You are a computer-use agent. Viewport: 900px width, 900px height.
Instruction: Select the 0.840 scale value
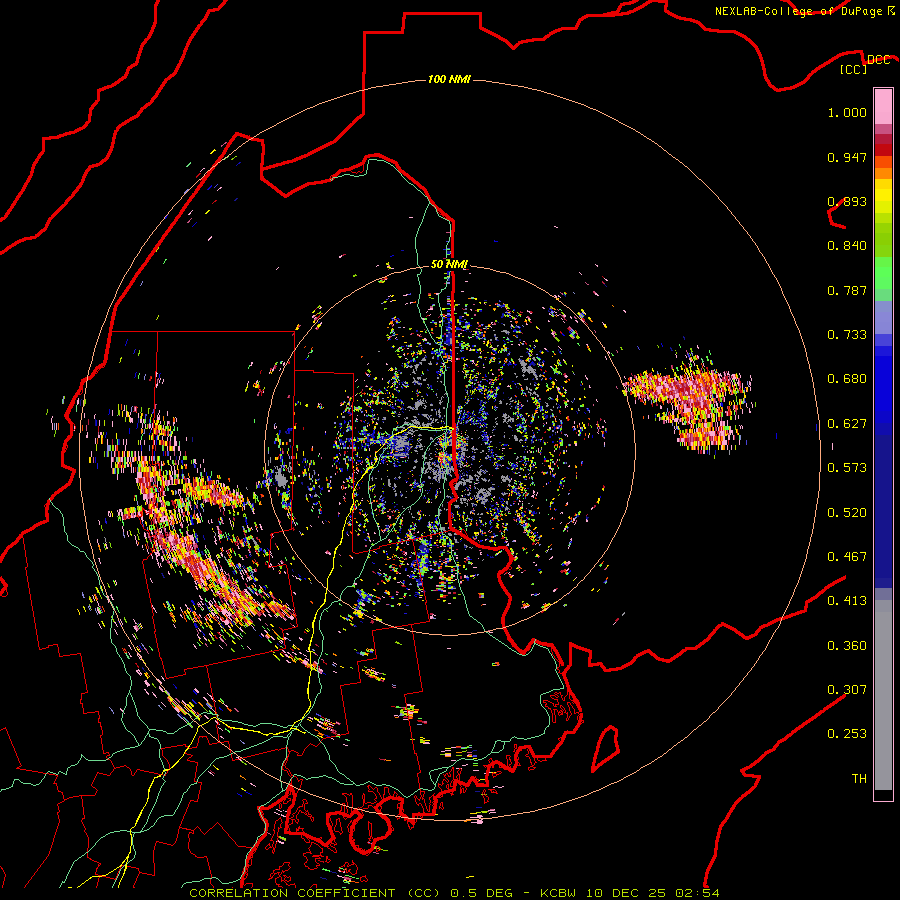click(847, 246)
